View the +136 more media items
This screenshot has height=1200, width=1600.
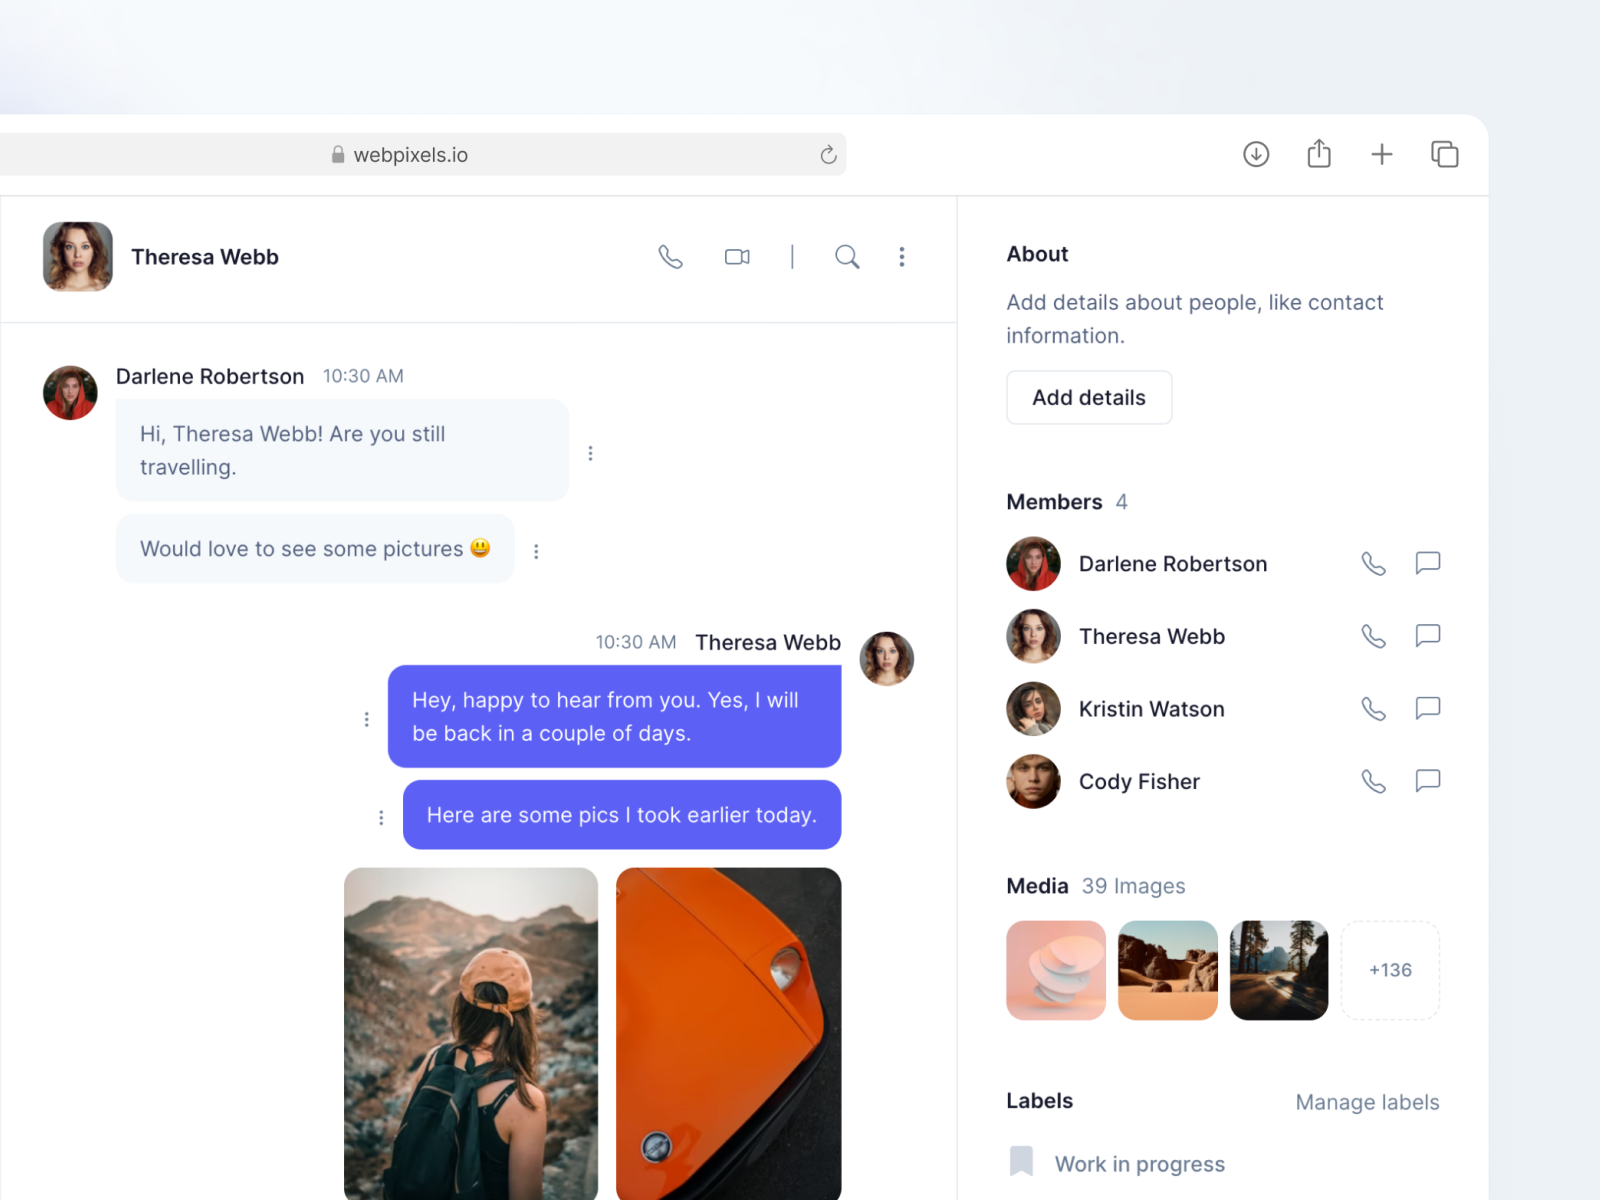pyautogui.click(x=1389, y=970)
